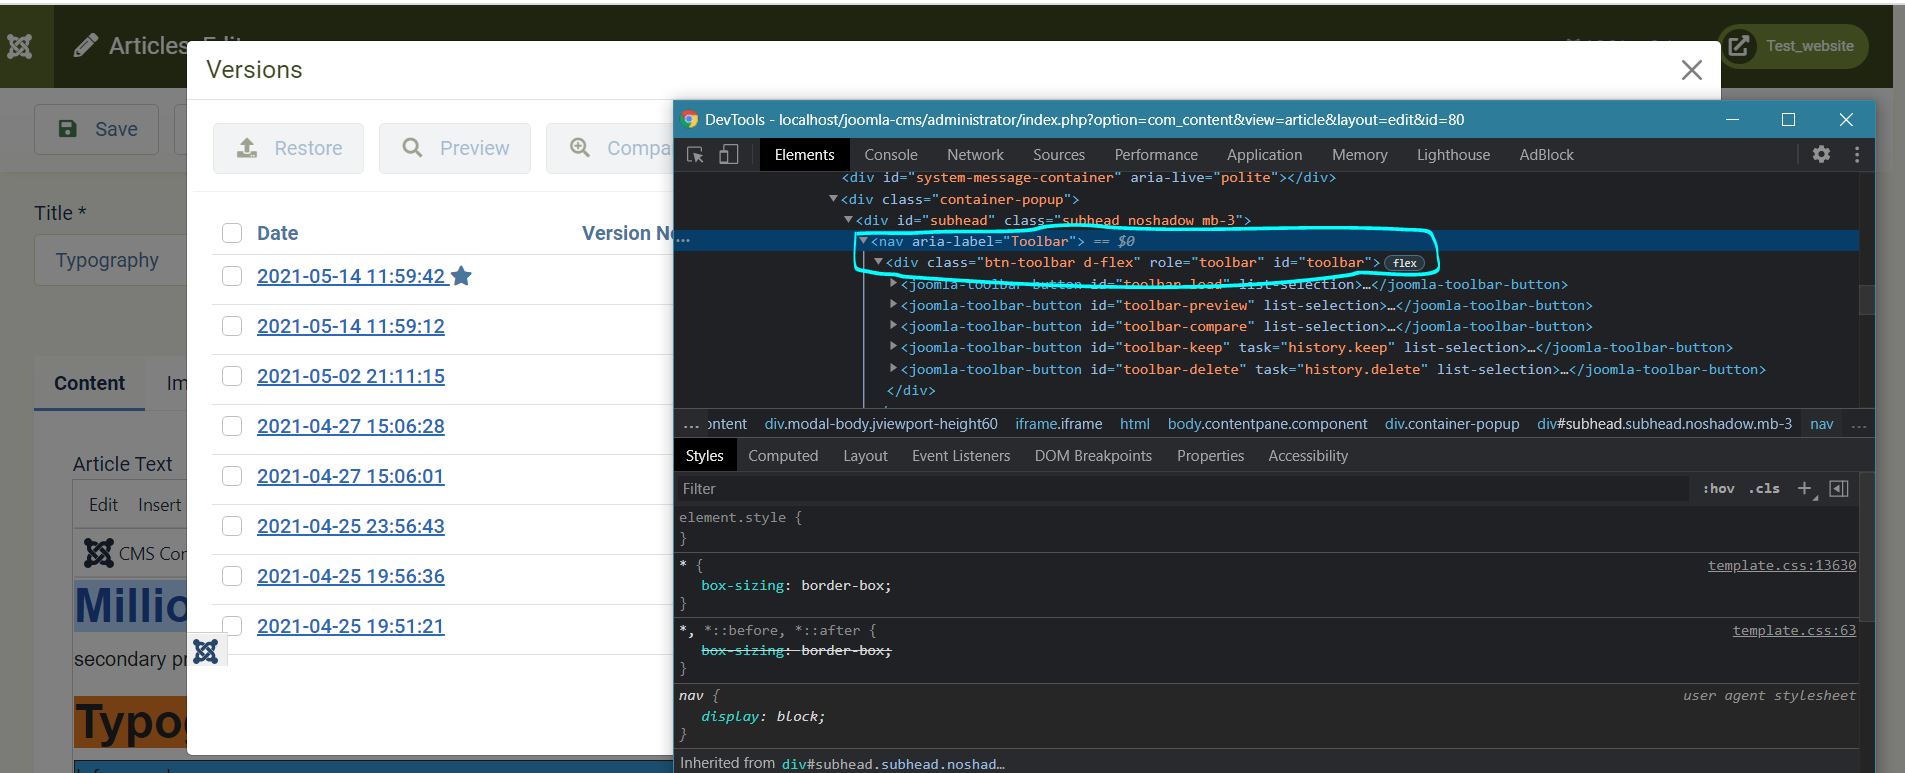Check the box for version 2021-04-27 15:06:01
The height and width of the screenshot is (773, 1905).
pyautogui.click(x=232, y=476)
